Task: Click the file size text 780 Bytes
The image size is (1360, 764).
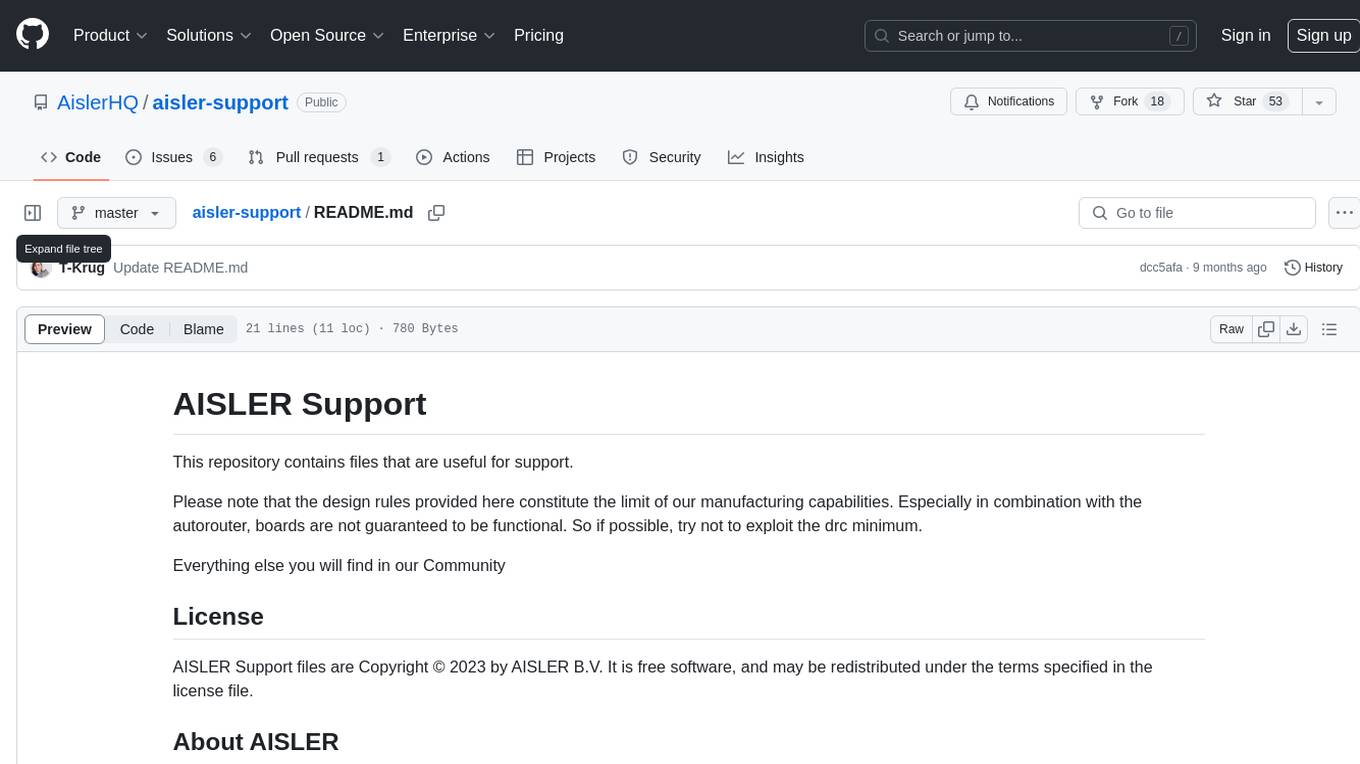Action: pyautogui.click(x=425, y=329)
